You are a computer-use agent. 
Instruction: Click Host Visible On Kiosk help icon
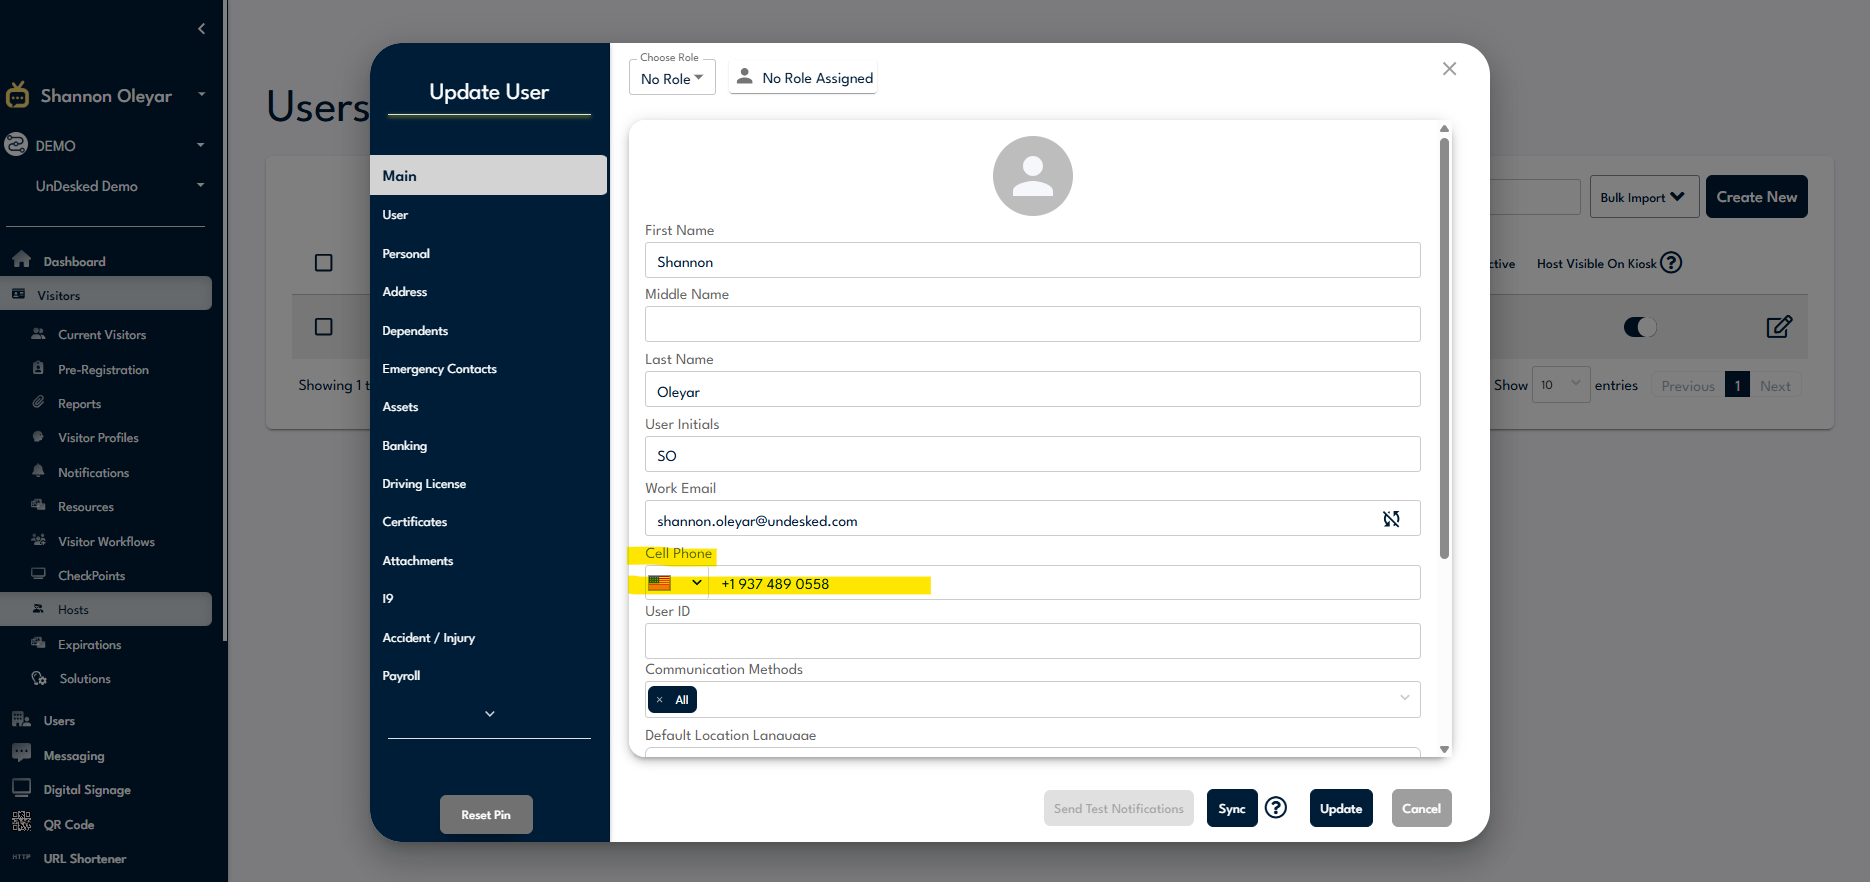point(1671,263)
